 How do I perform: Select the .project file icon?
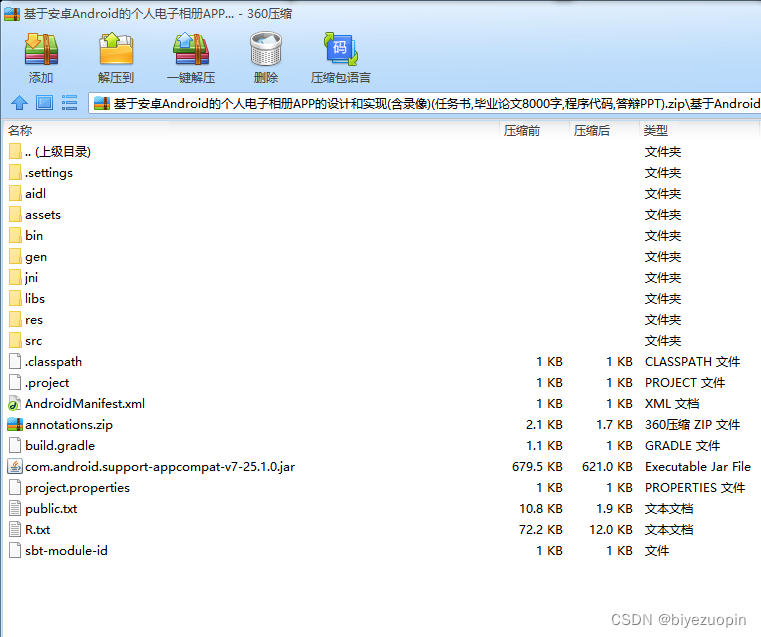15,382
